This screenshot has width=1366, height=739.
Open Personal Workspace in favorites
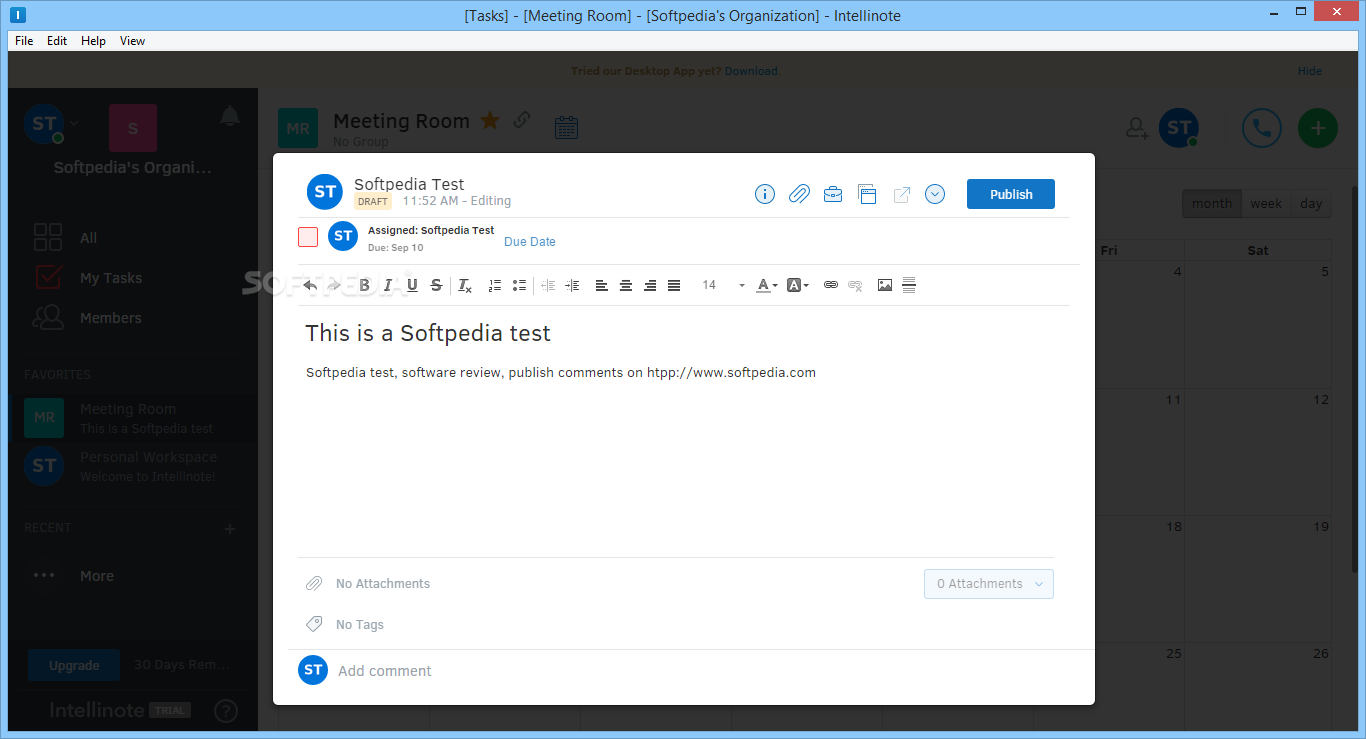(x=133, y=466)
